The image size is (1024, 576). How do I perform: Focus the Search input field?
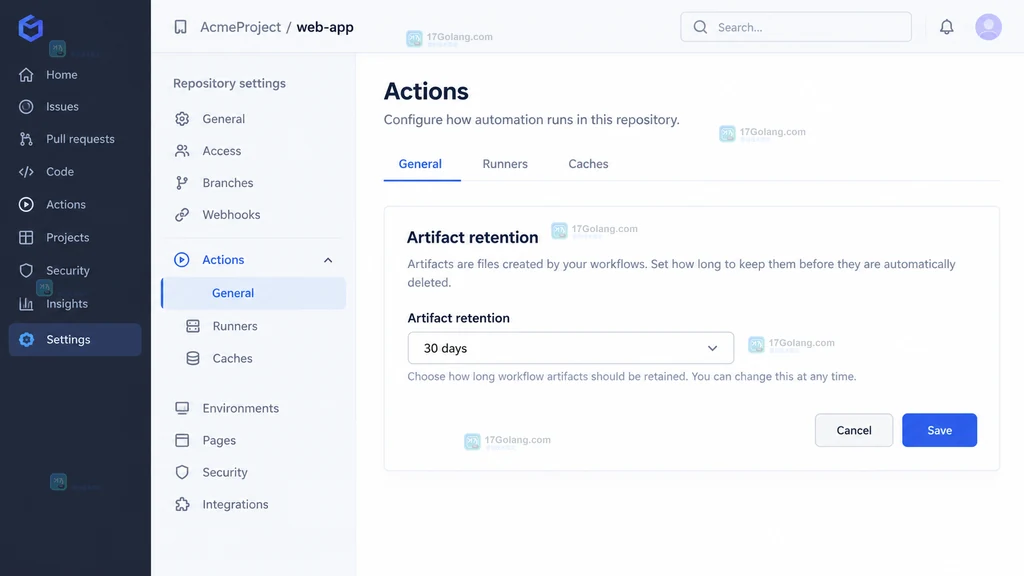pos(795,27)
